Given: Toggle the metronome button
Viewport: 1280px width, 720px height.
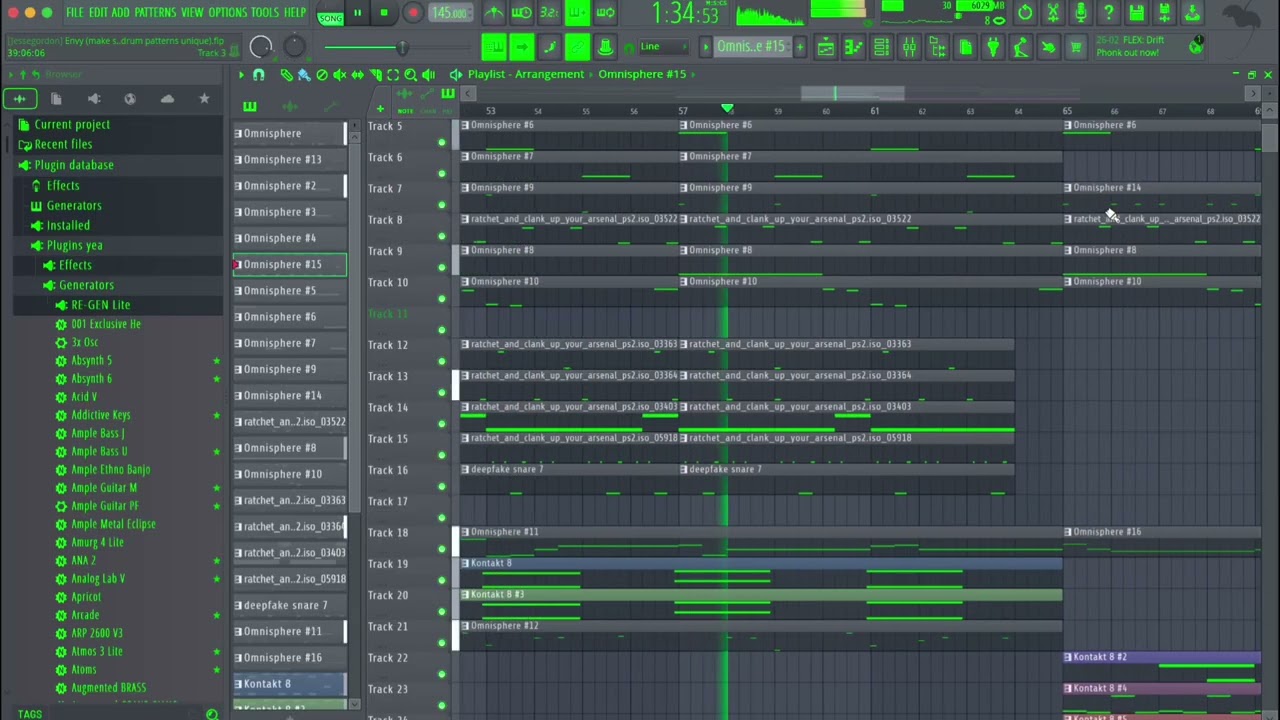Looking at the screenshot, I should point(494,13).
